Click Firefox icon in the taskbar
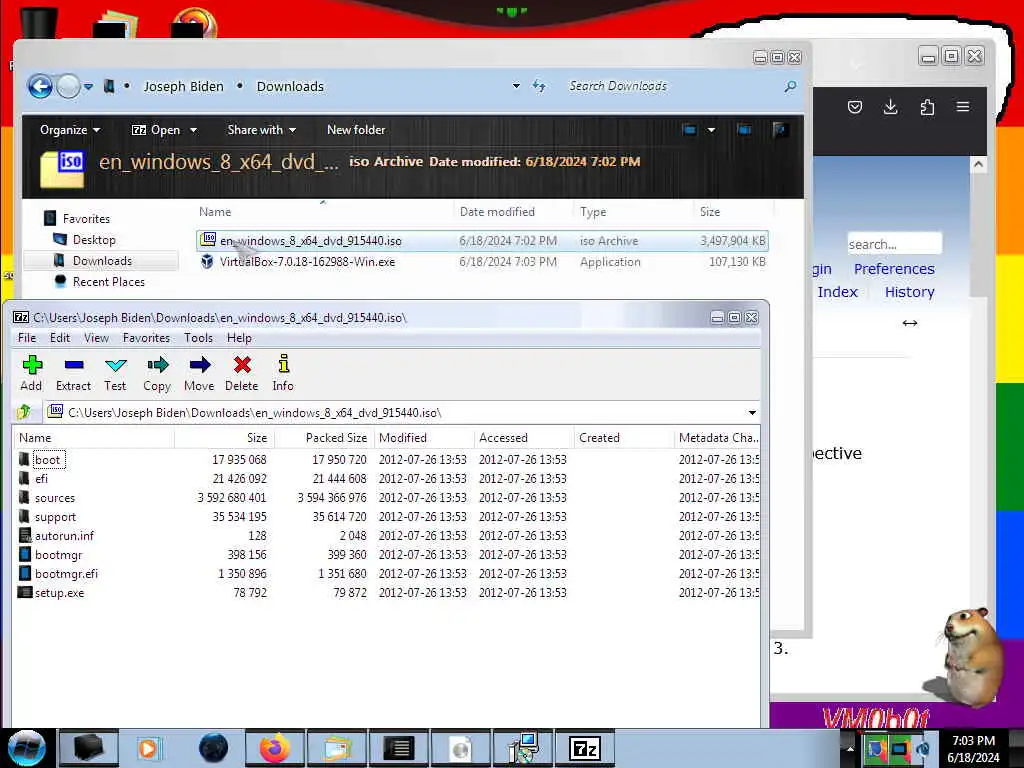Screen dimensions: 1024x768 pyautogui.click(x=275, y=748)
